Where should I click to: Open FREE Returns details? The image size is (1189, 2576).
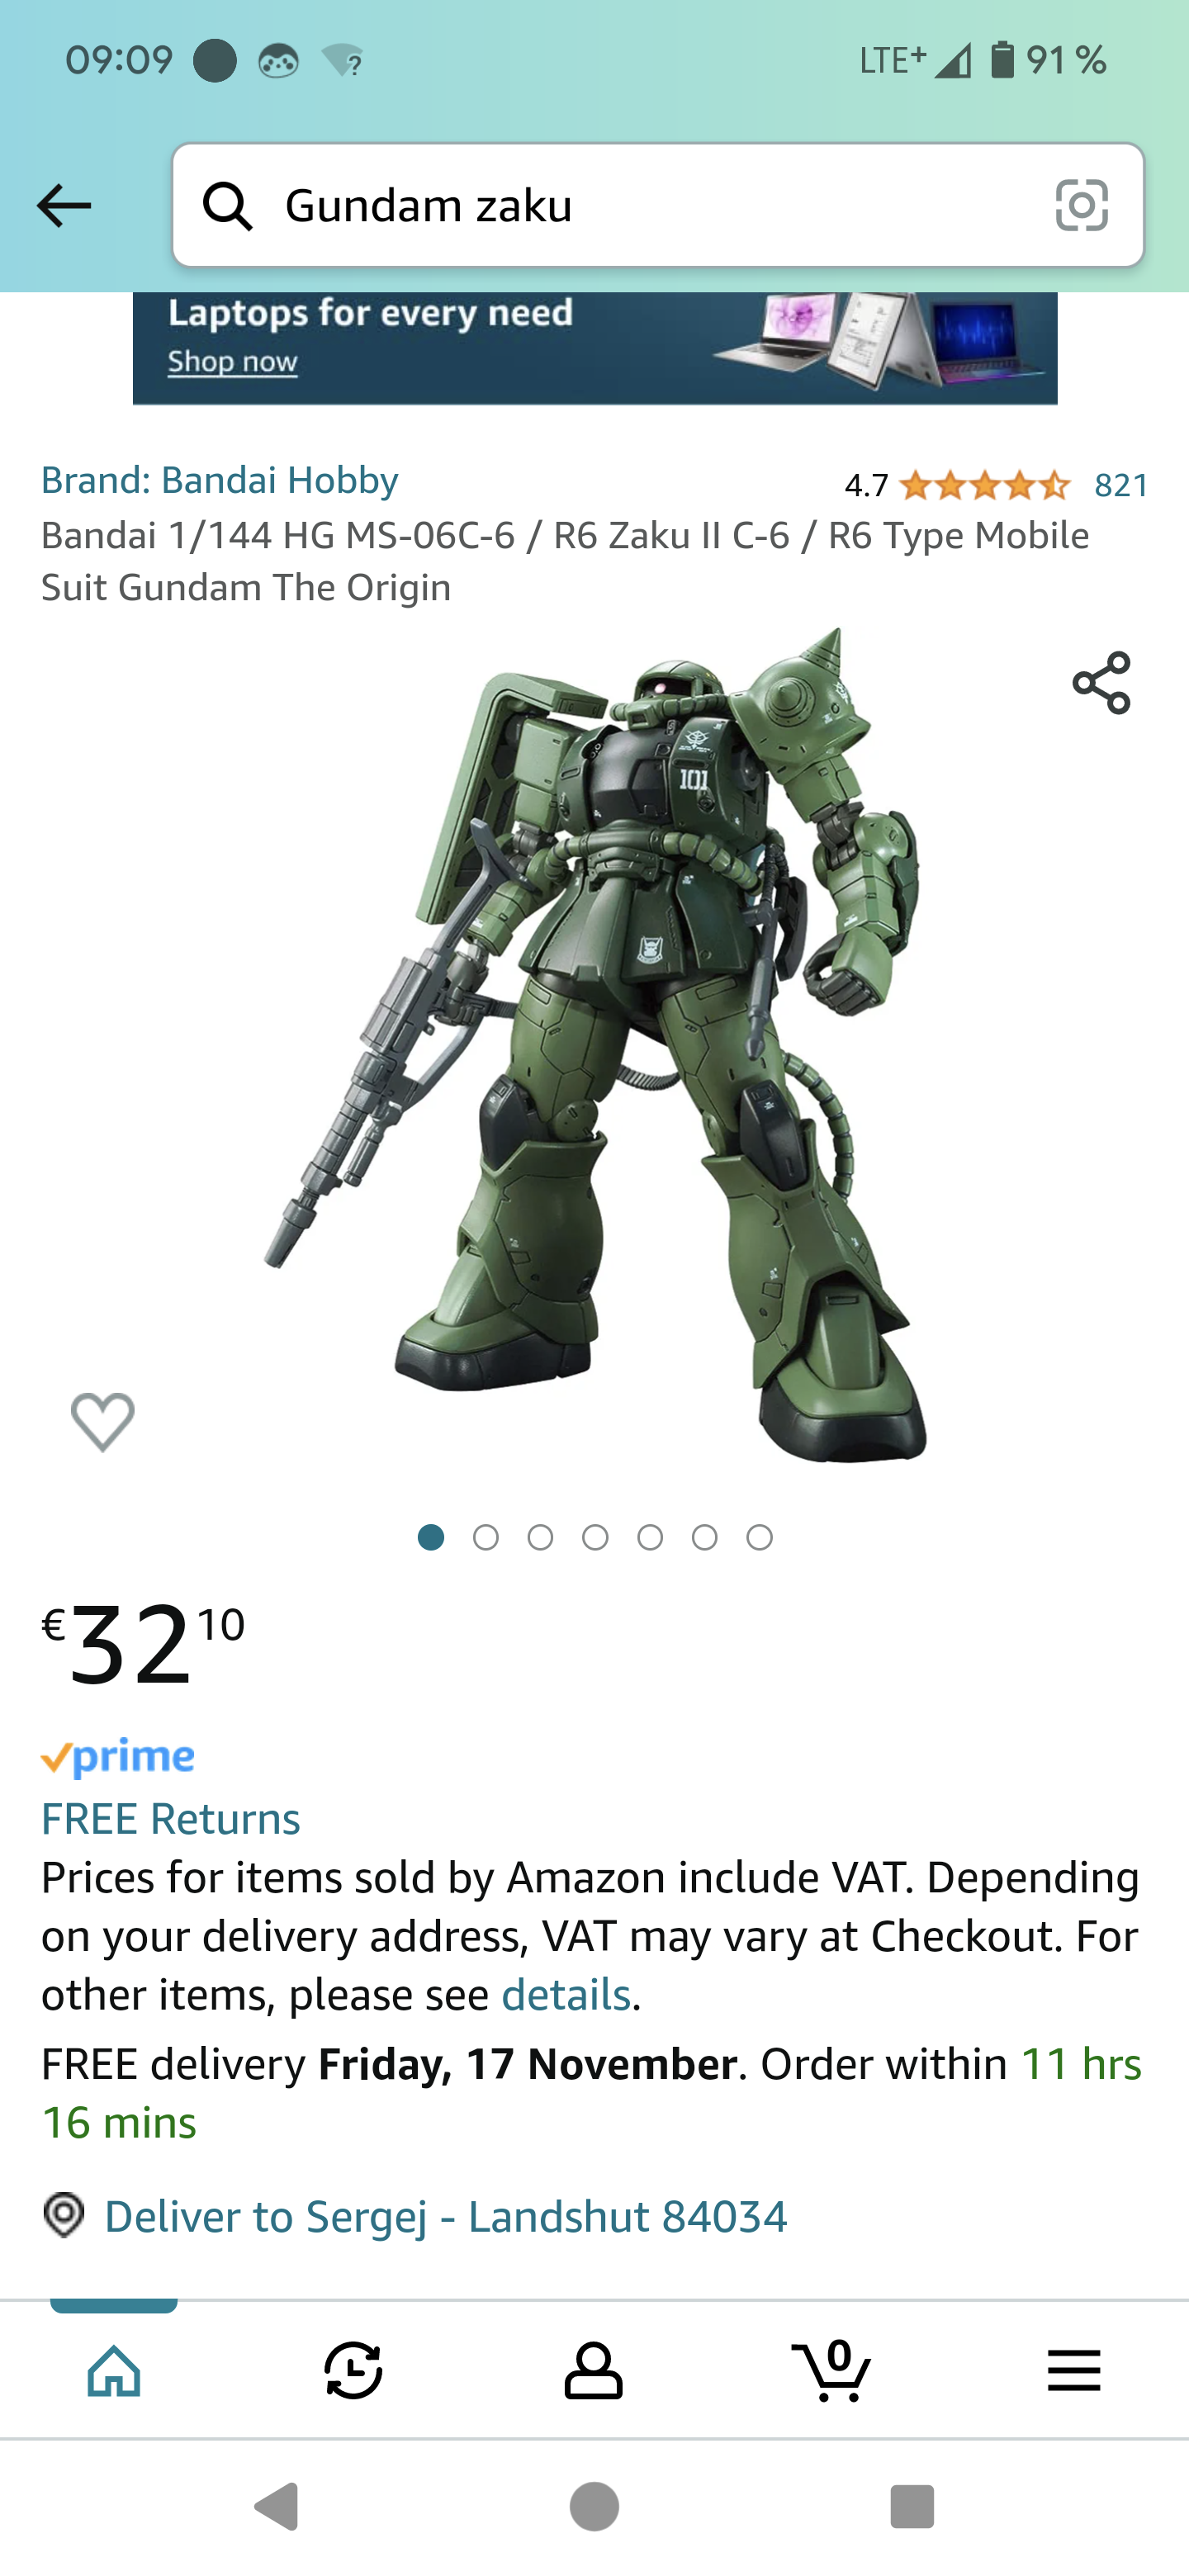point(171,1818)
